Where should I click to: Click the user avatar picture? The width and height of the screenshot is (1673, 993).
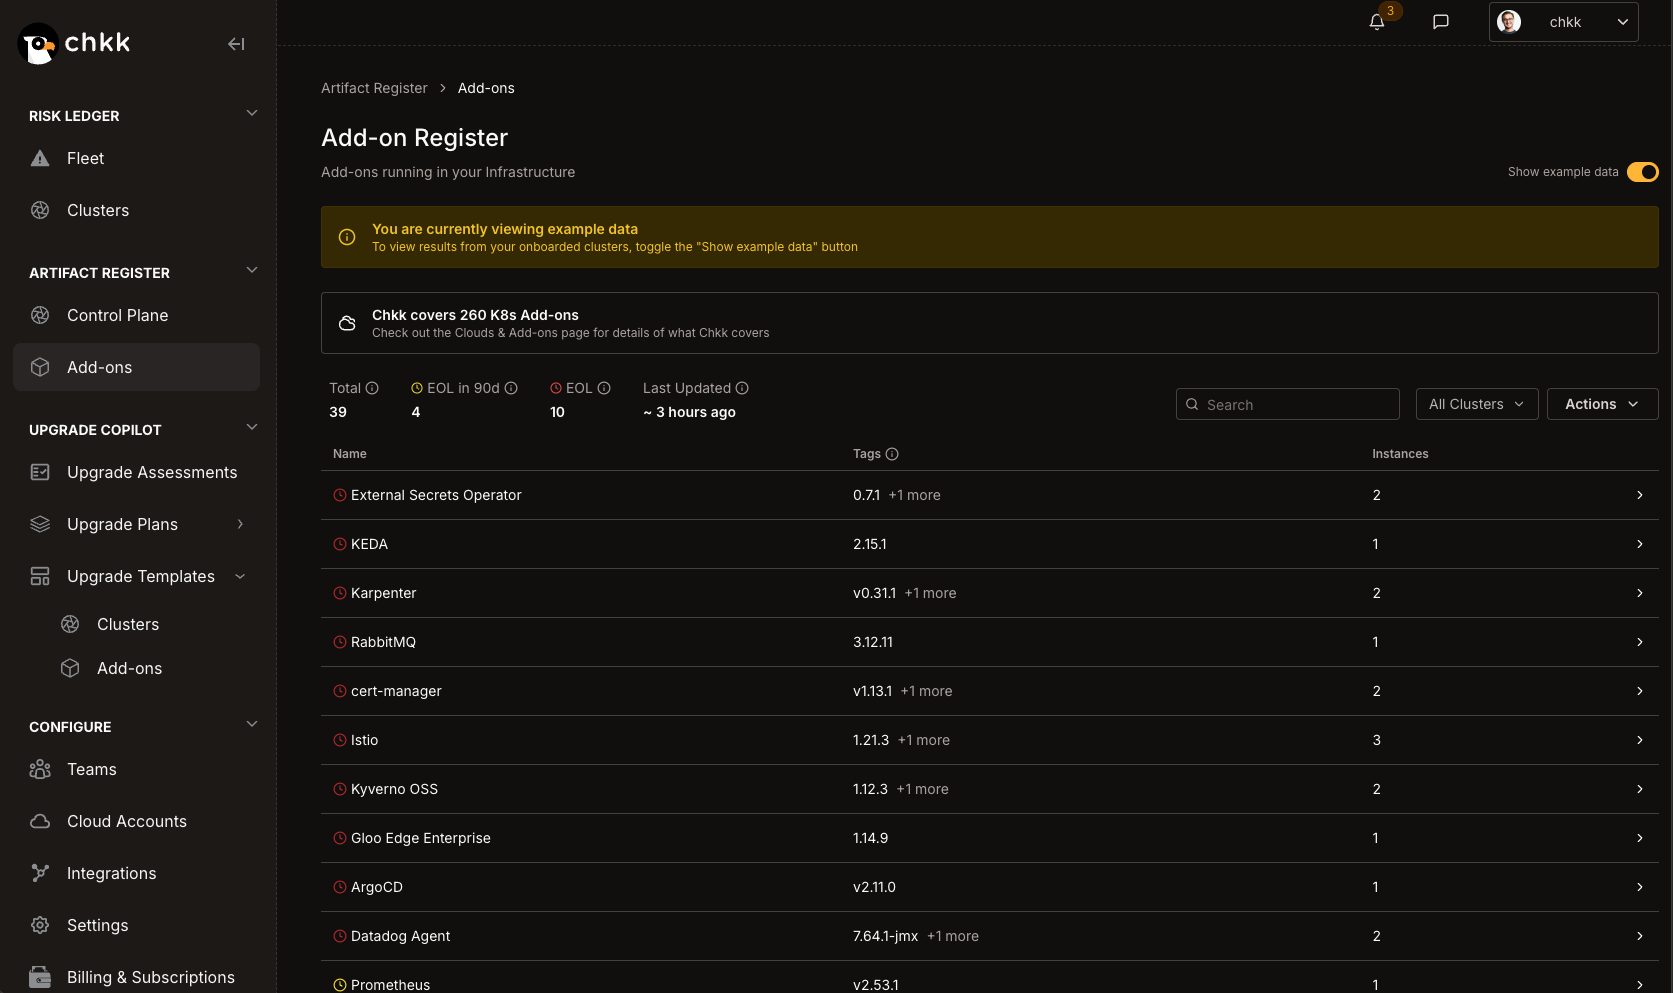pyautogui.click(x=1509, y=22)
